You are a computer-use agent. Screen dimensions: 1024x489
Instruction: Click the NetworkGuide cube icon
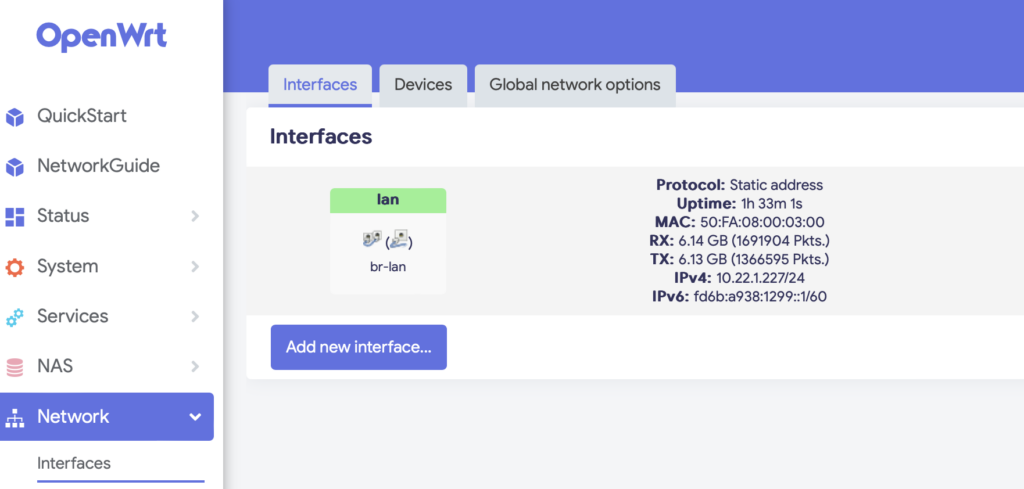[x=14, y=167]
